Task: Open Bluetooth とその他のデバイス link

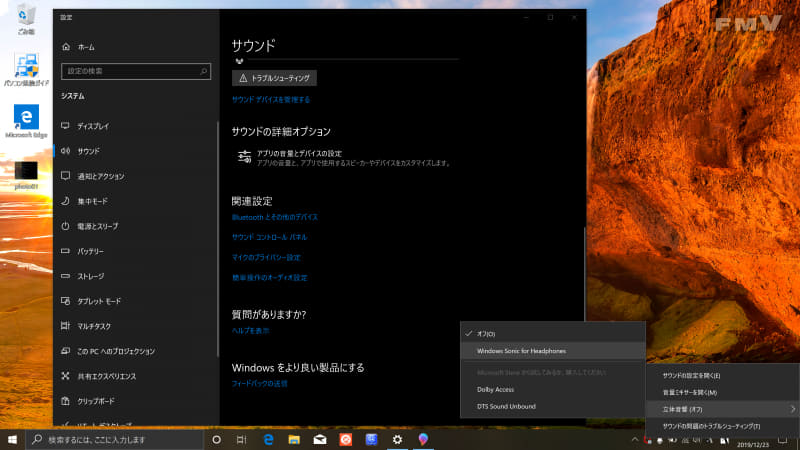Action: coord(275,217)
